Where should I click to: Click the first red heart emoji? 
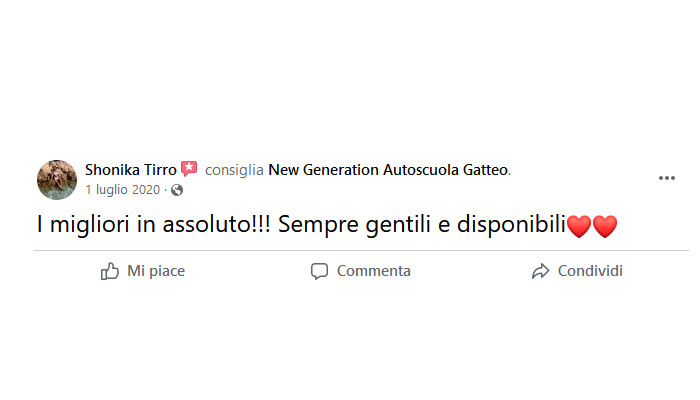click(x=579, y=226)
